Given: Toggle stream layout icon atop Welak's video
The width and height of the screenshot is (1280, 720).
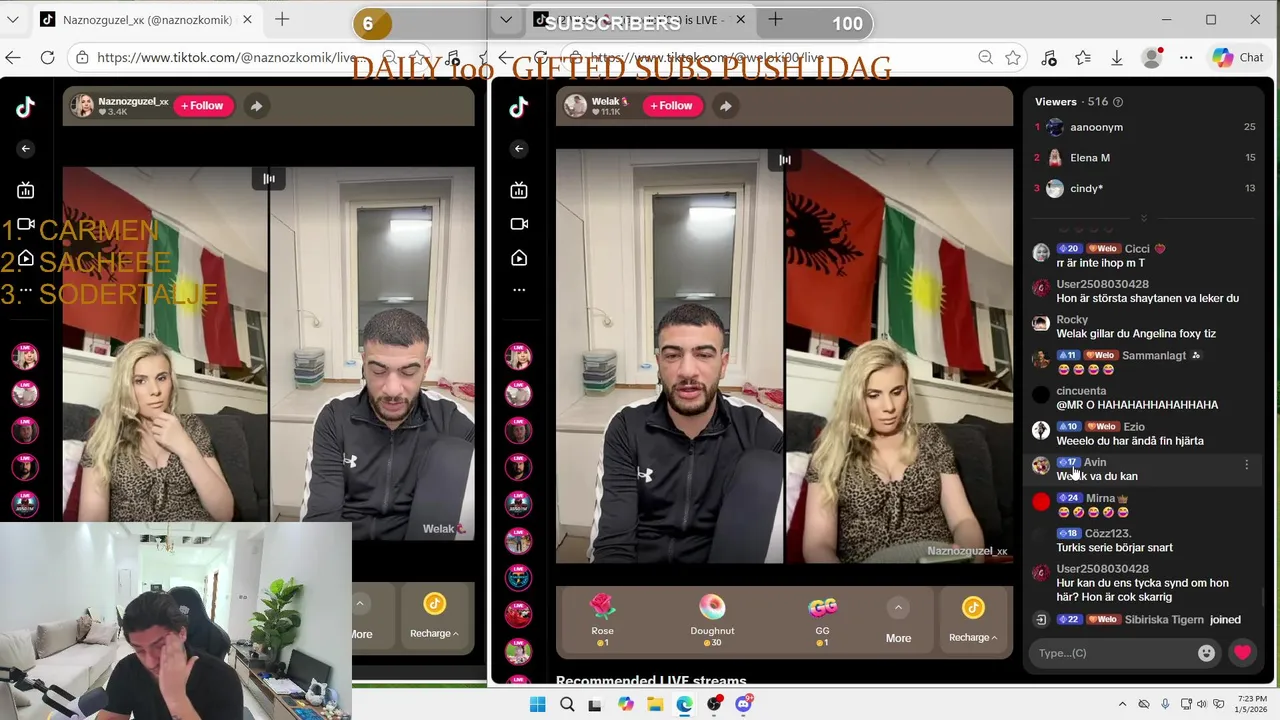Looking at the screenshot, I should (x=785, y=160).
